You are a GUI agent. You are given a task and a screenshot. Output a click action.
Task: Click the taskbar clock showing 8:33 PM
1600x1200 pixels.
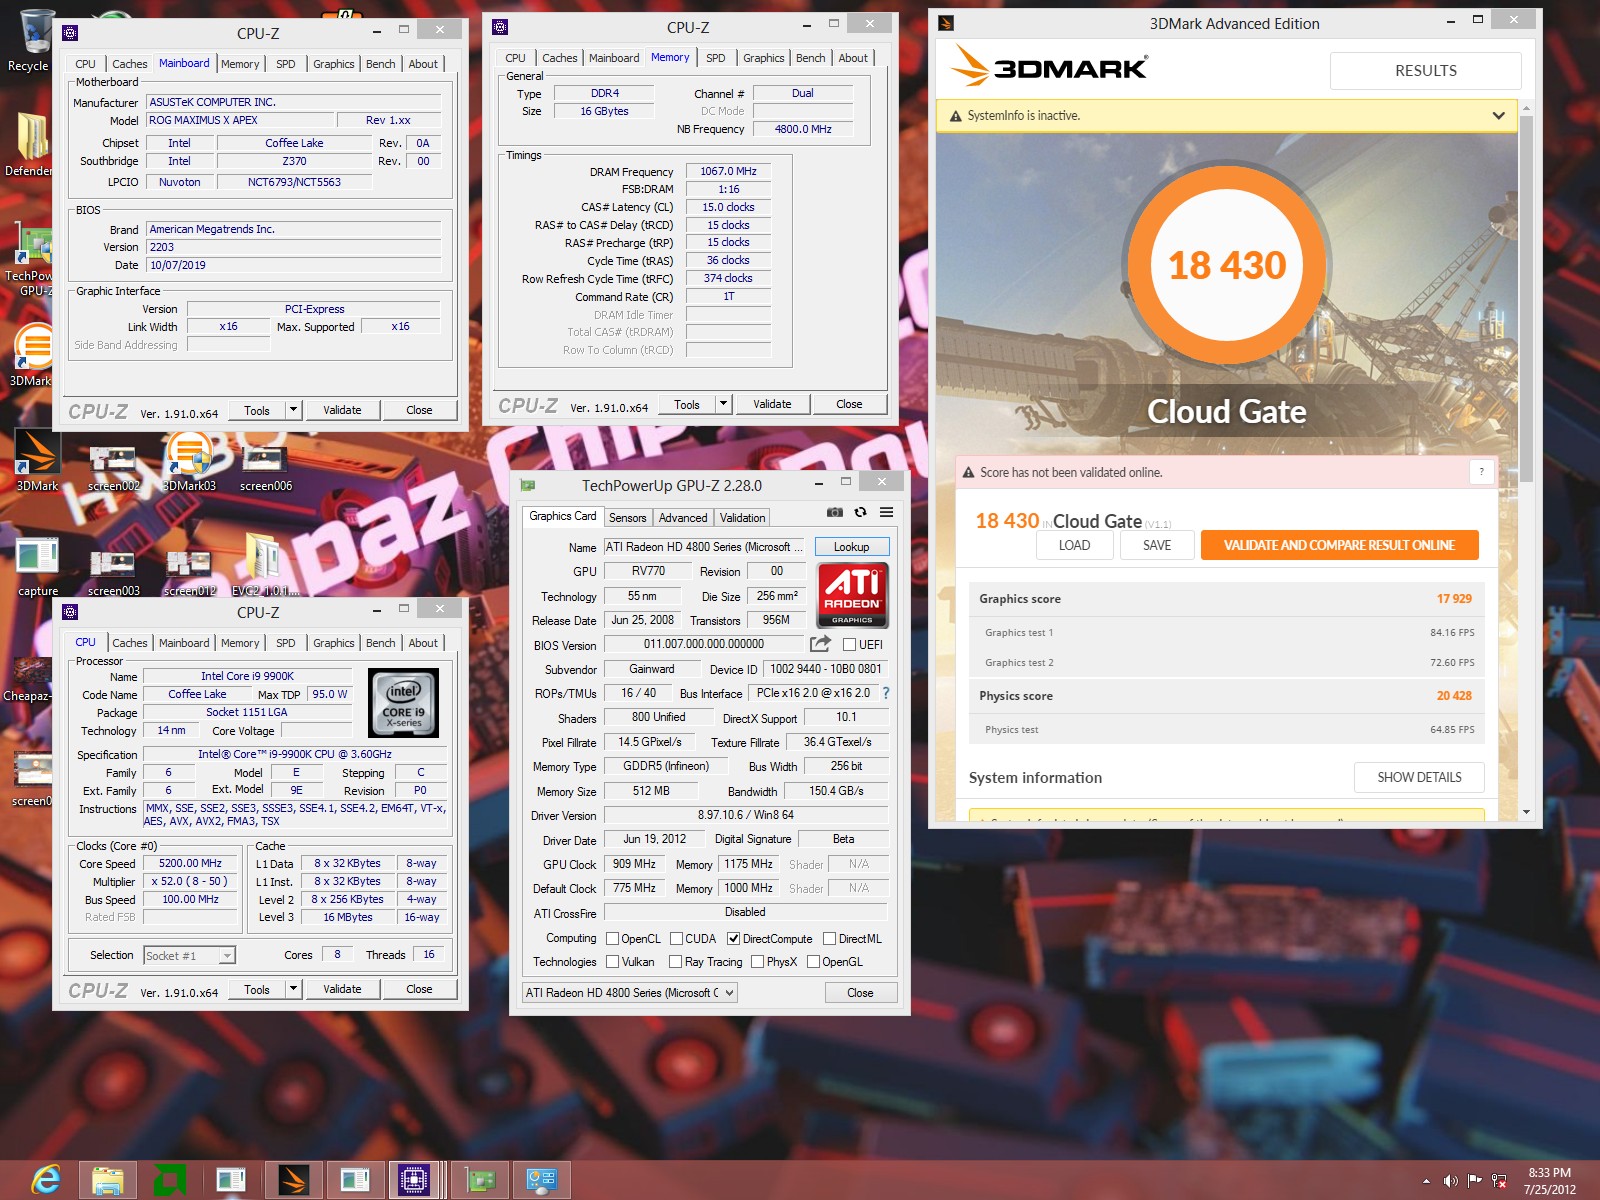[1549, 1181]
